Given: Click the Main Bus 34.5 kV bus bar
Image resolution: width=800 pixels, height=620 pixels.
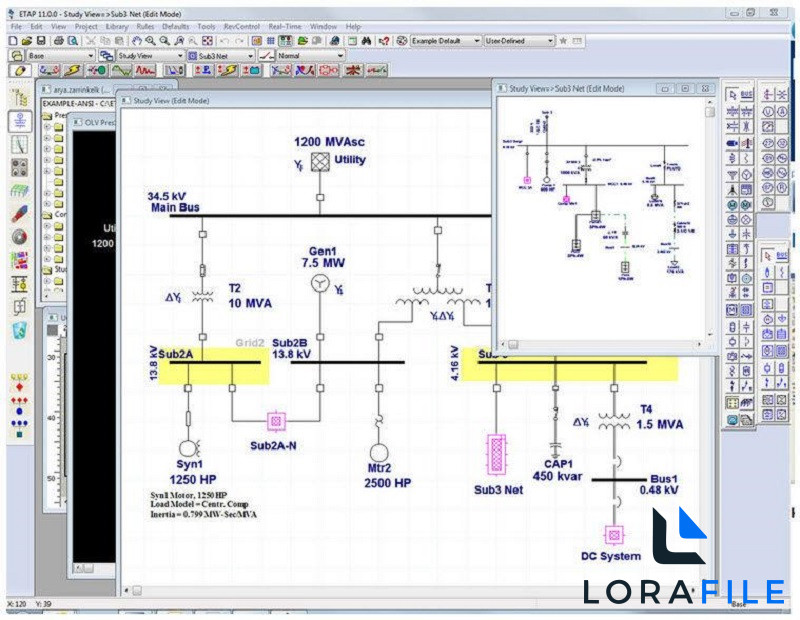Looking at the screenshot, I should [x=330, y=216].
